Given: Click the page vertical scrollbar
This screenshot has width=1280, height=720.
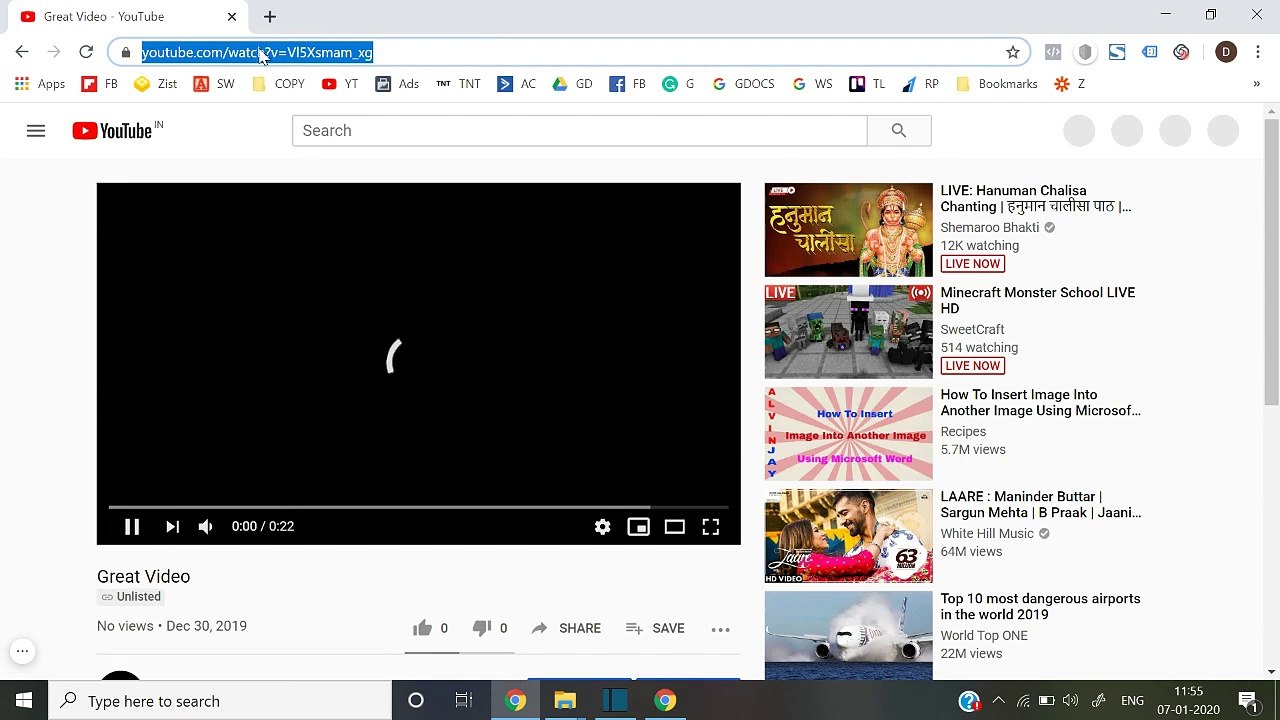Looking at the screenshot, I should tap(1271, 260).
